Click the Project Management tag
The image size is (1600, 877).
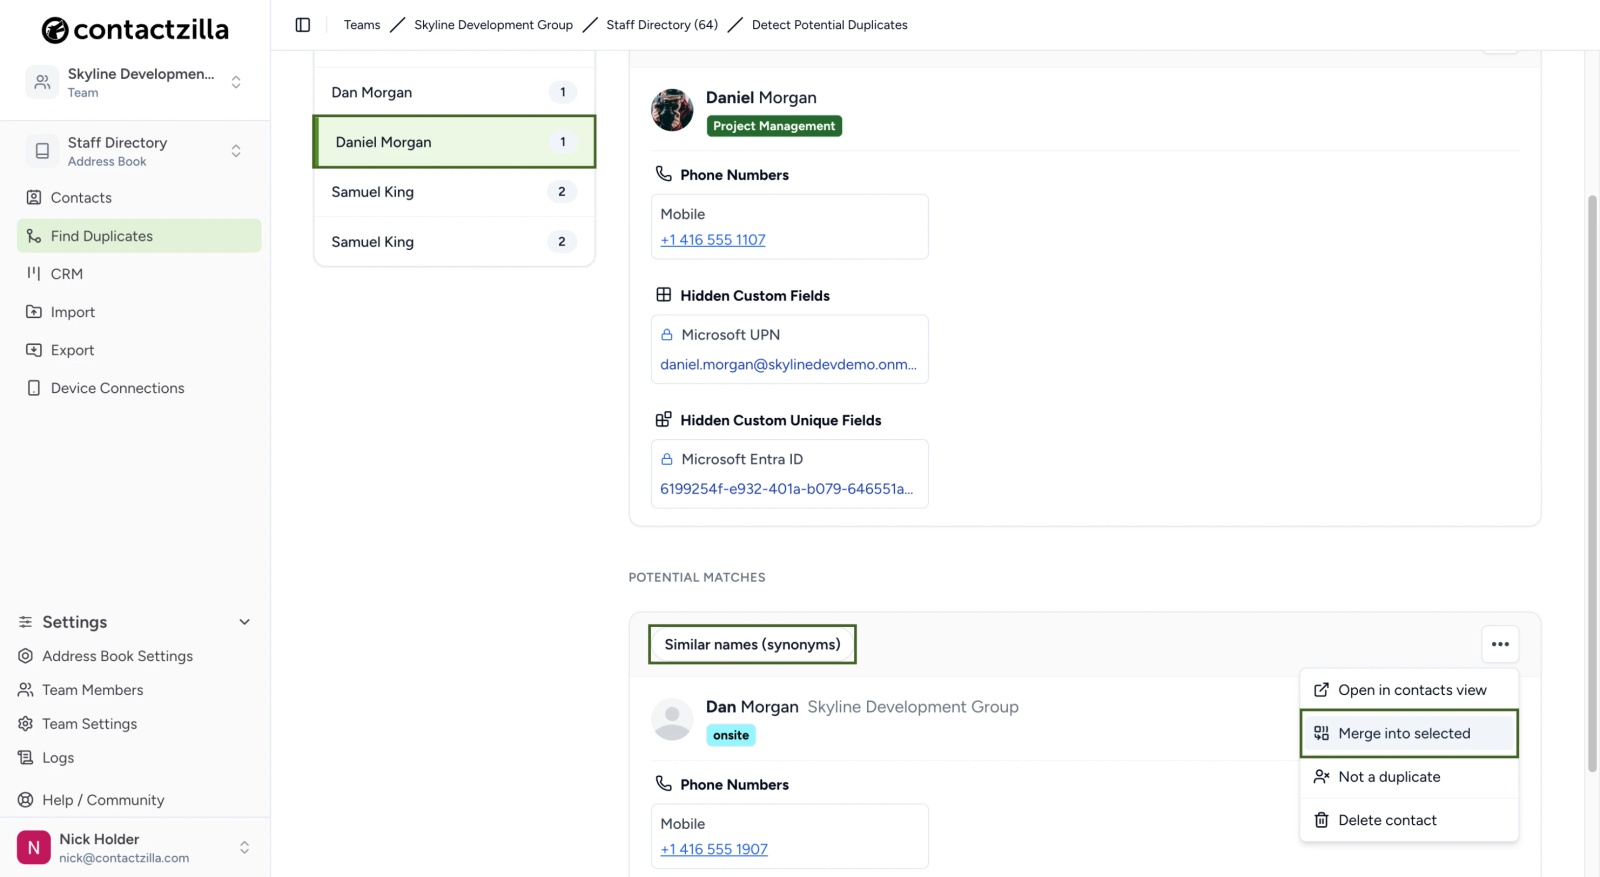click(x=774, y=126)
